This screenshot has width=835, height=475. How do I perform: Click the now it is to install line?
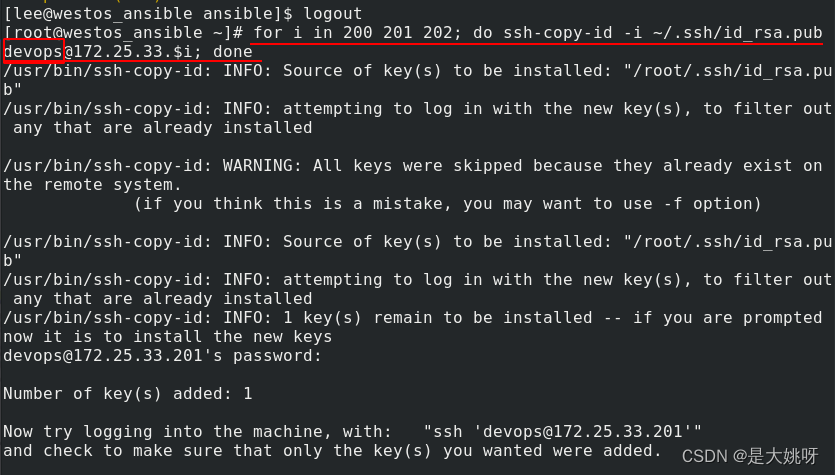[x=168, y=337]
